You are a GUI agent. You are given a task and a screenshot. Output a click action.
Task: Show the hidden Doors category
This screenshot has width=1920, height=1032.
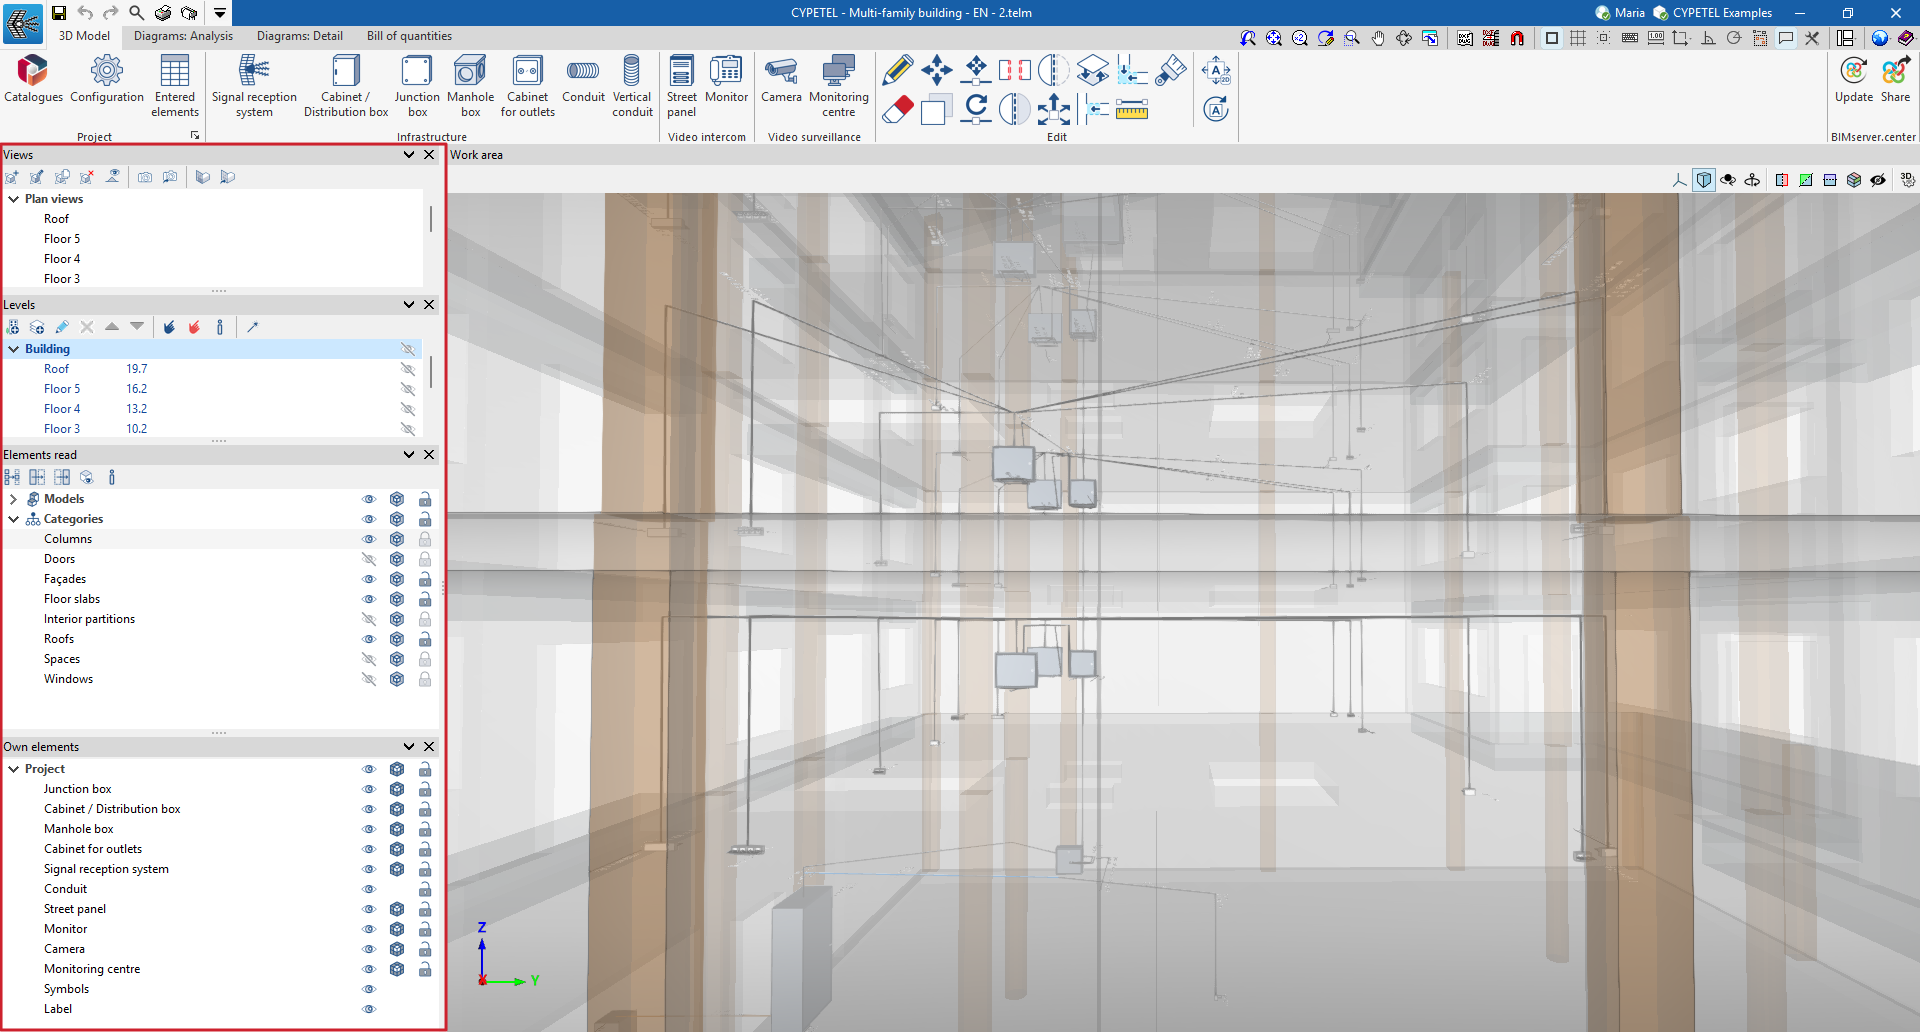click(x=369, y=559)
